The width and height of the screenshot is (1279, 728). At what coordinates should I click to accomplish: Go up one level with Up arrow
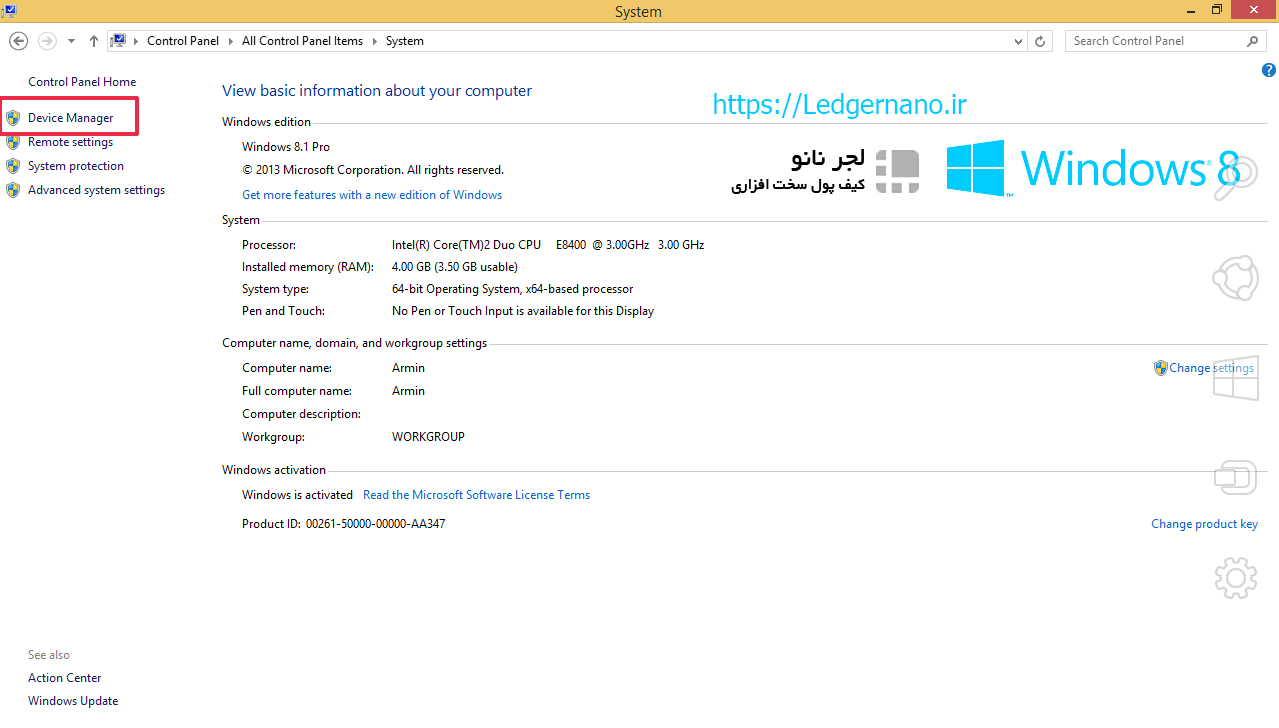point(94,41)
